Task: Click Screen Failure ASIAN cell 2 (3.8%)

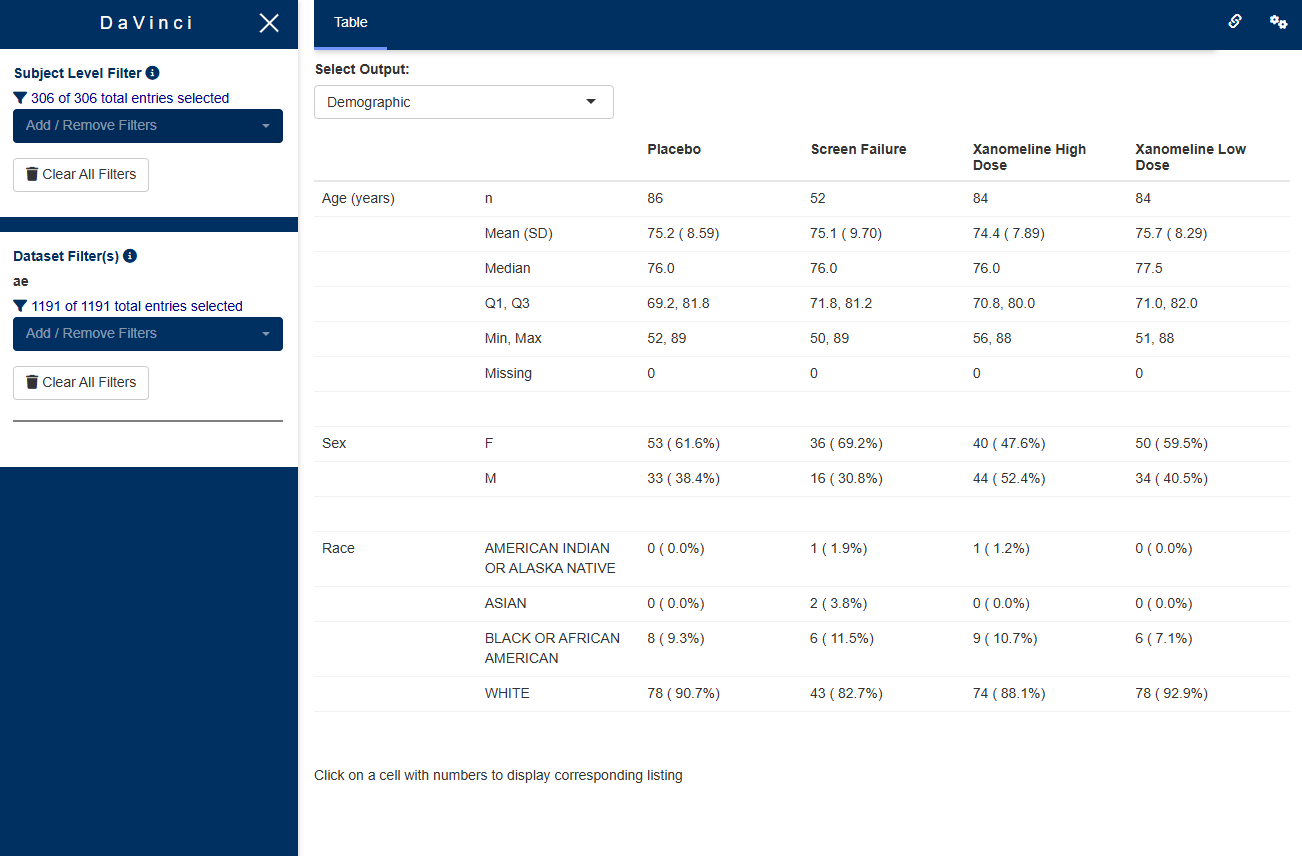Action: [838, 603]
